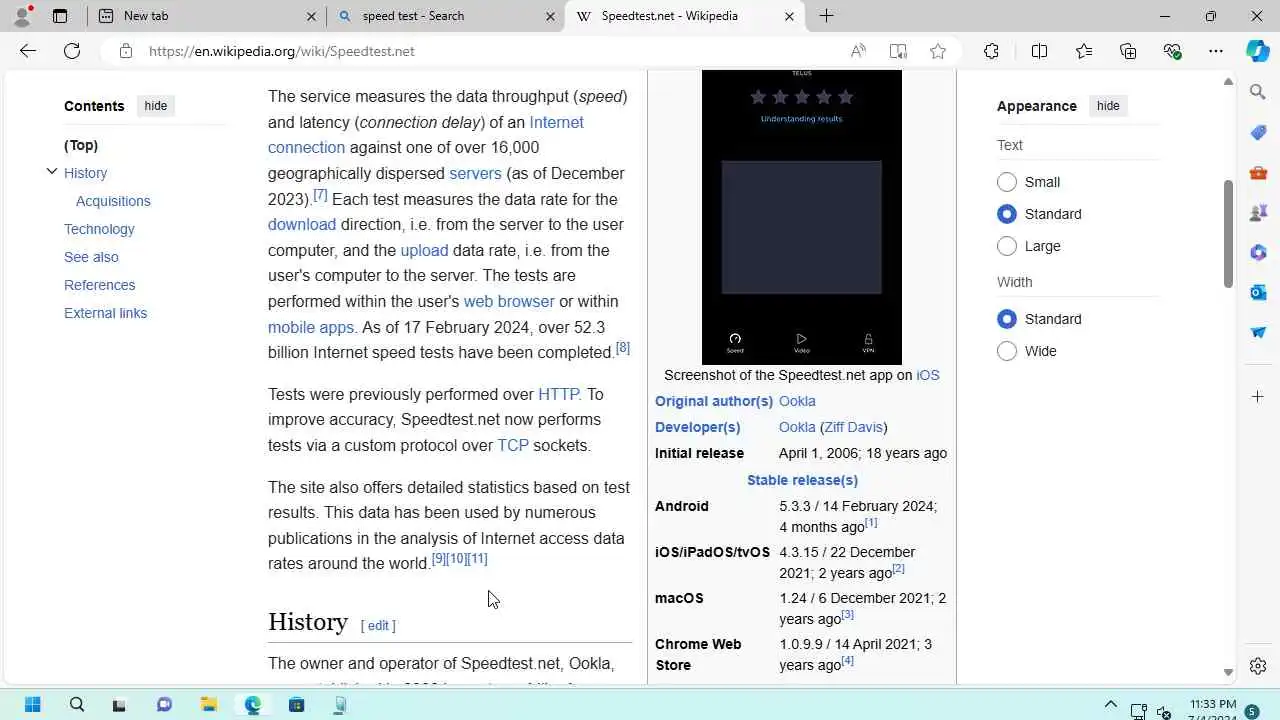Image resolution: width=1280 pixels, height=720 pixels.
Task: Switch to speed test - Search tab
Action: [x=445, y=16]
